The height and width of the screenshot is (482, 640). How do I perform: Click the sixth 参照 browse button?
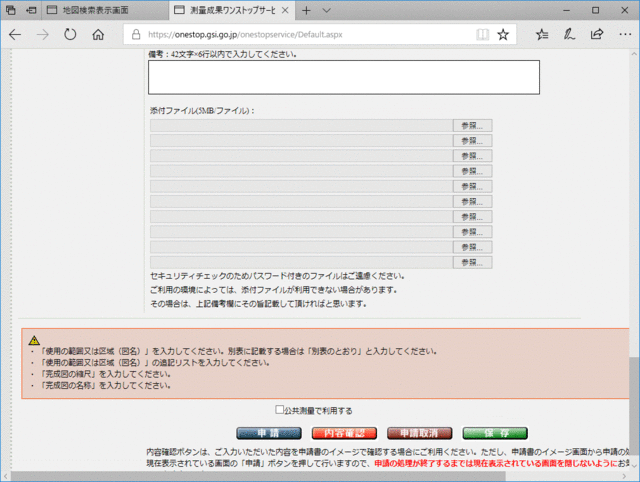(x=472, y=202)
